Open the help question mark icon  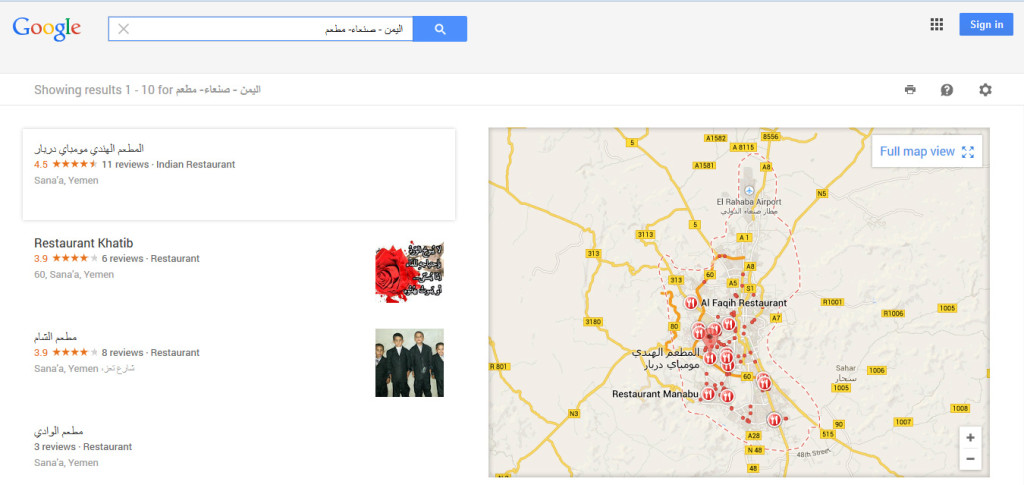[x=947, y=90]
